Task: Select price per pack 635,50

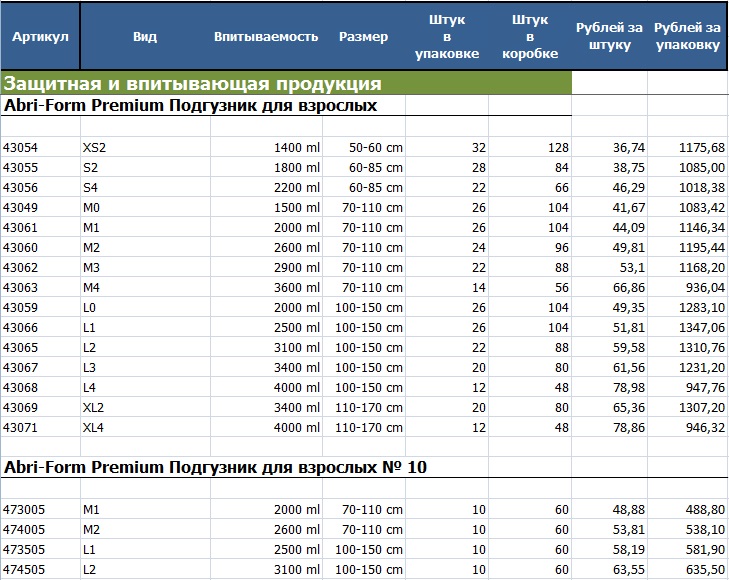Action: coord(688,569)
